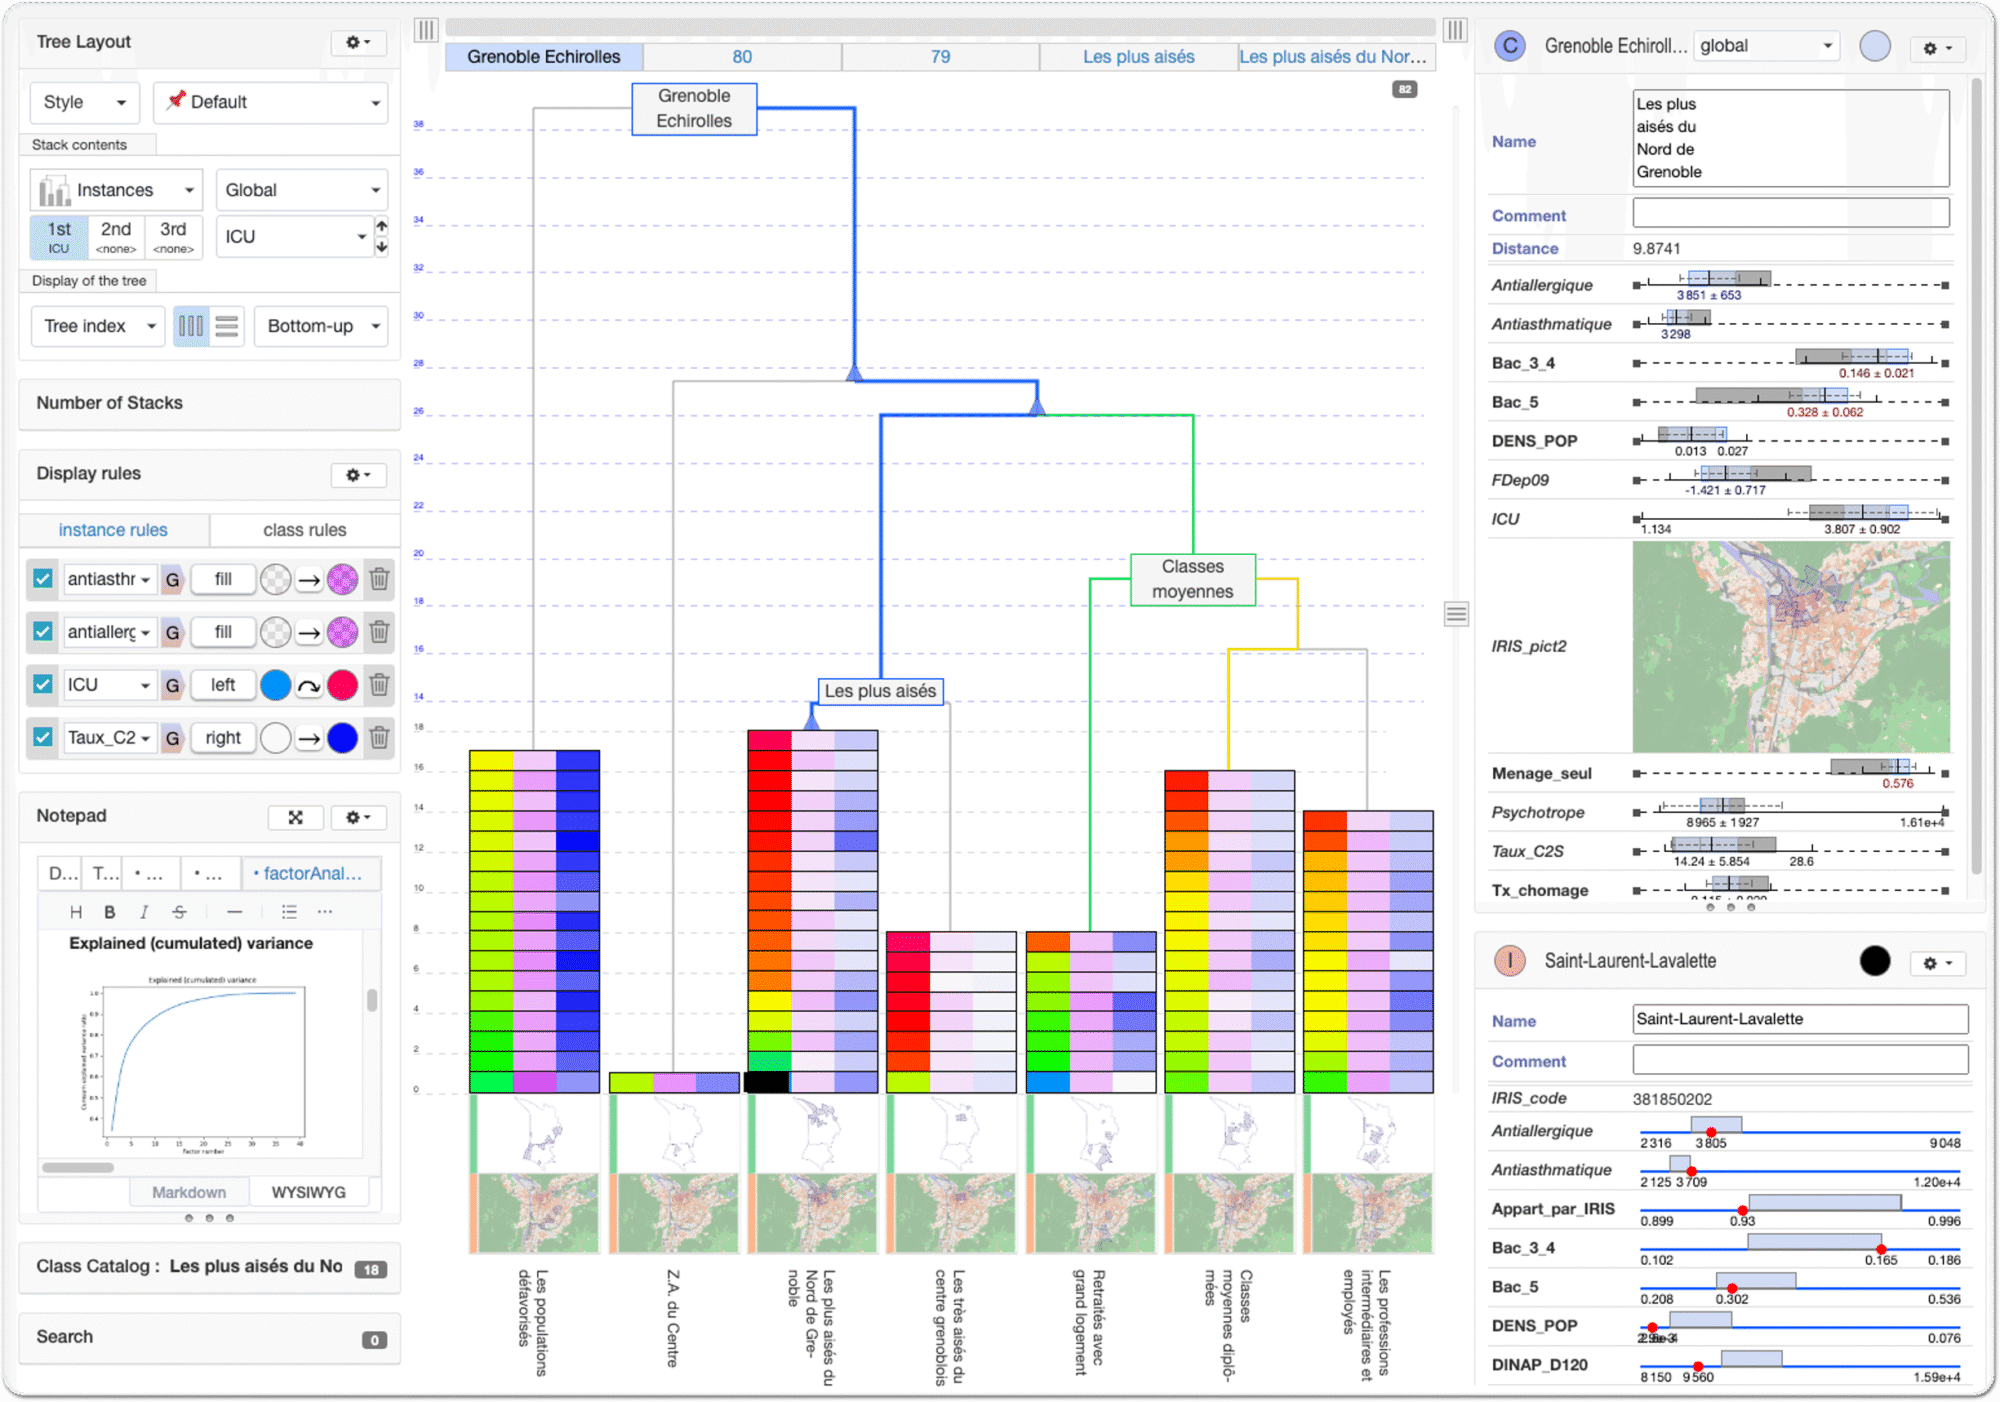The width and height of the screenshot is (2000, 1402).
Task: Expand the Notepad to fullscreen
Action: click(295, 817)
